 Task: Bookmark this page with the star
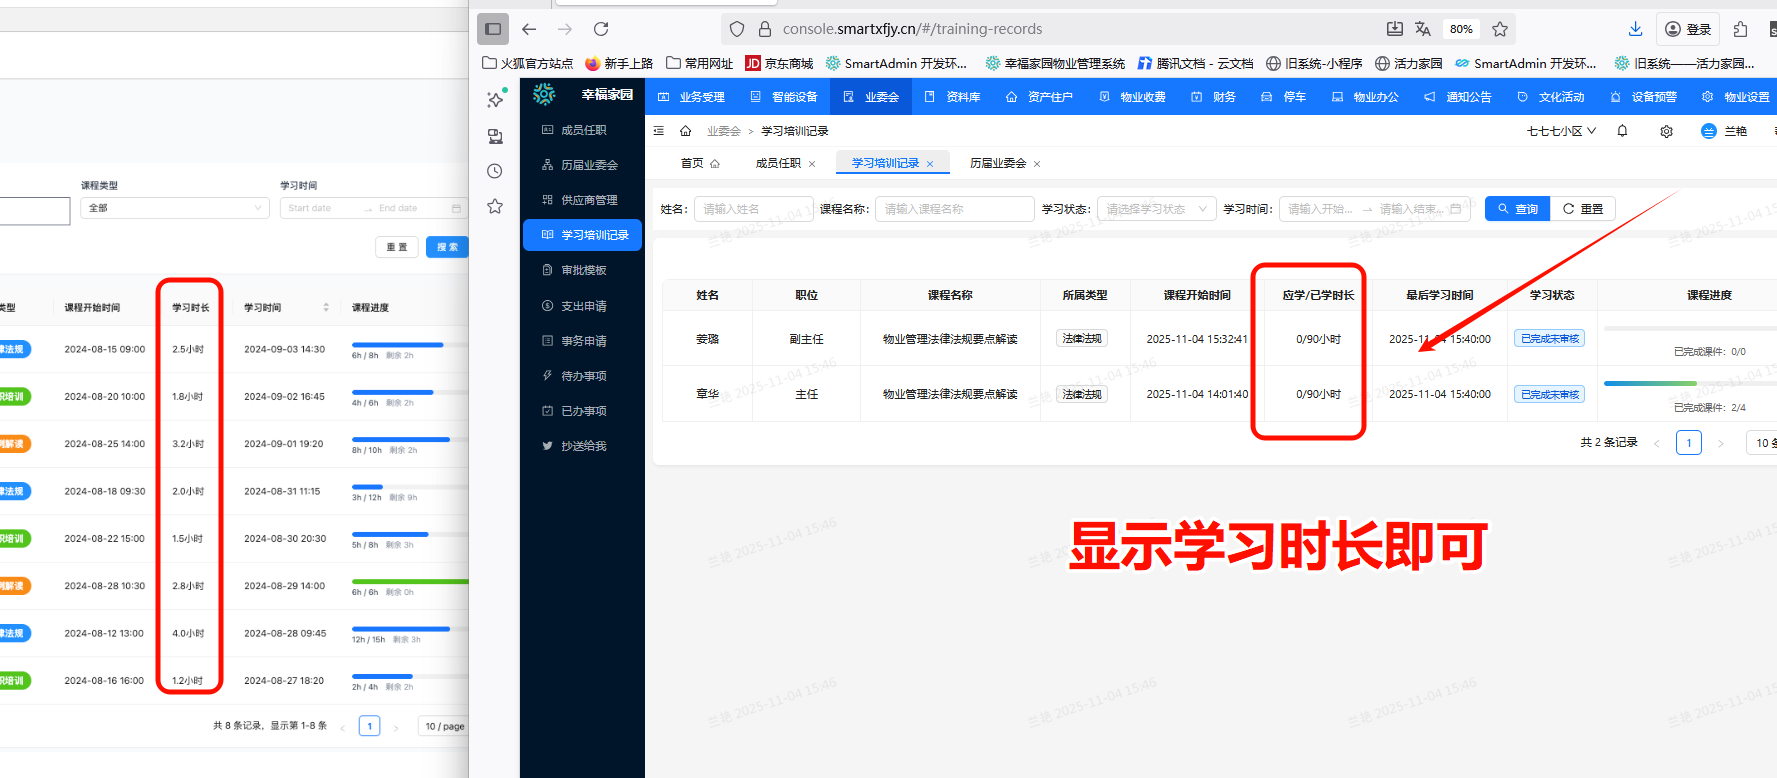(x=1500, y=29)
